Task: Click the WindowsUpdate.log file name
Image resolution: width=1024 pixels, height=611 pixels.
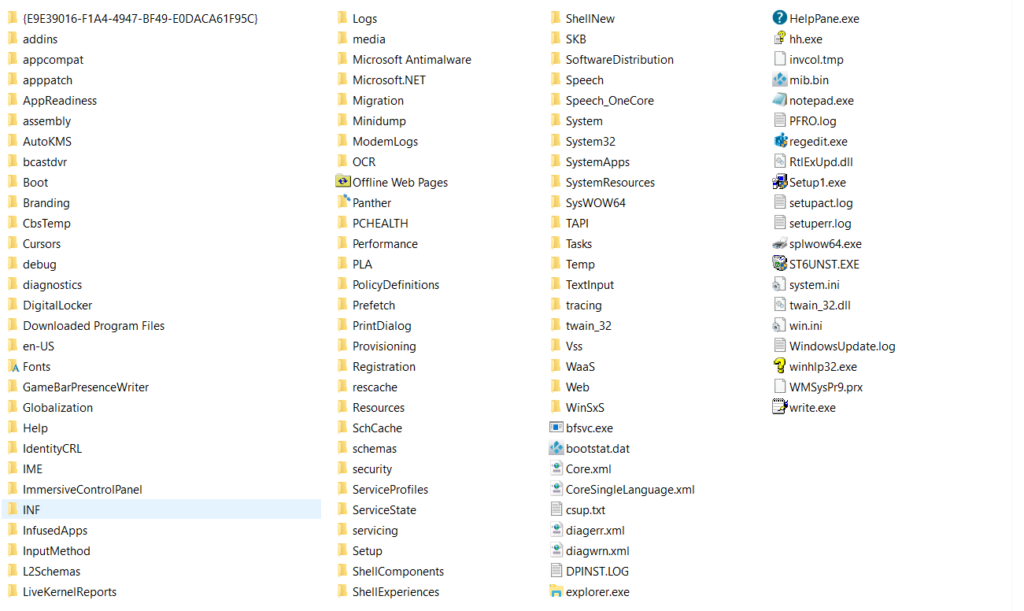Action: pos(842,346)
